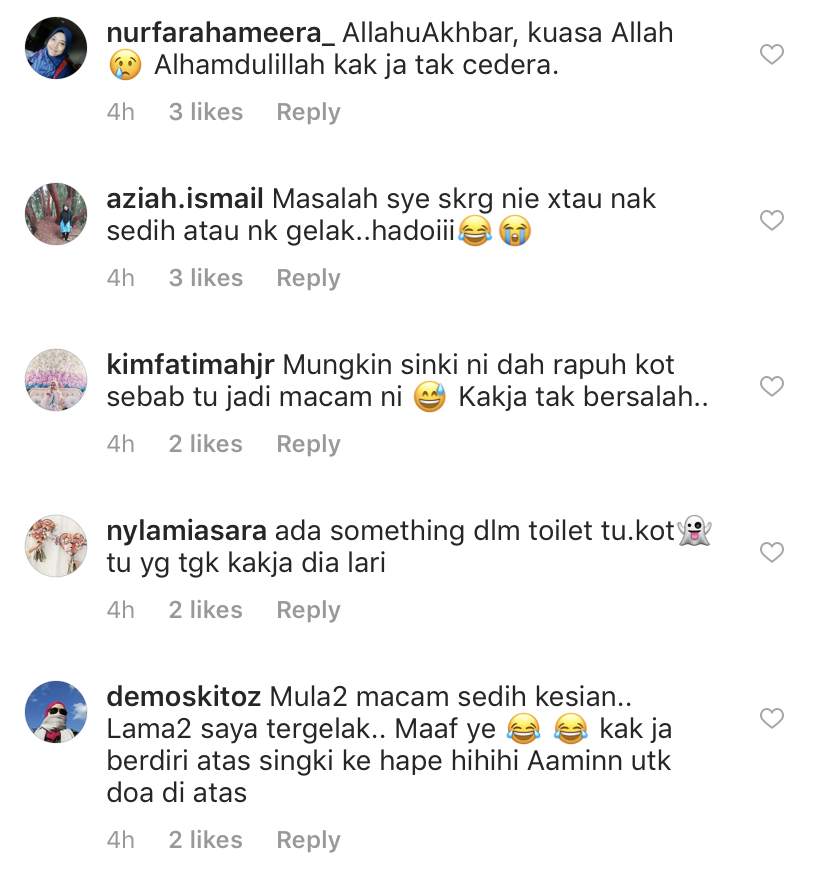
Task: Open the nurfarahameera_ username link
Action: click(x=220, y=33)
